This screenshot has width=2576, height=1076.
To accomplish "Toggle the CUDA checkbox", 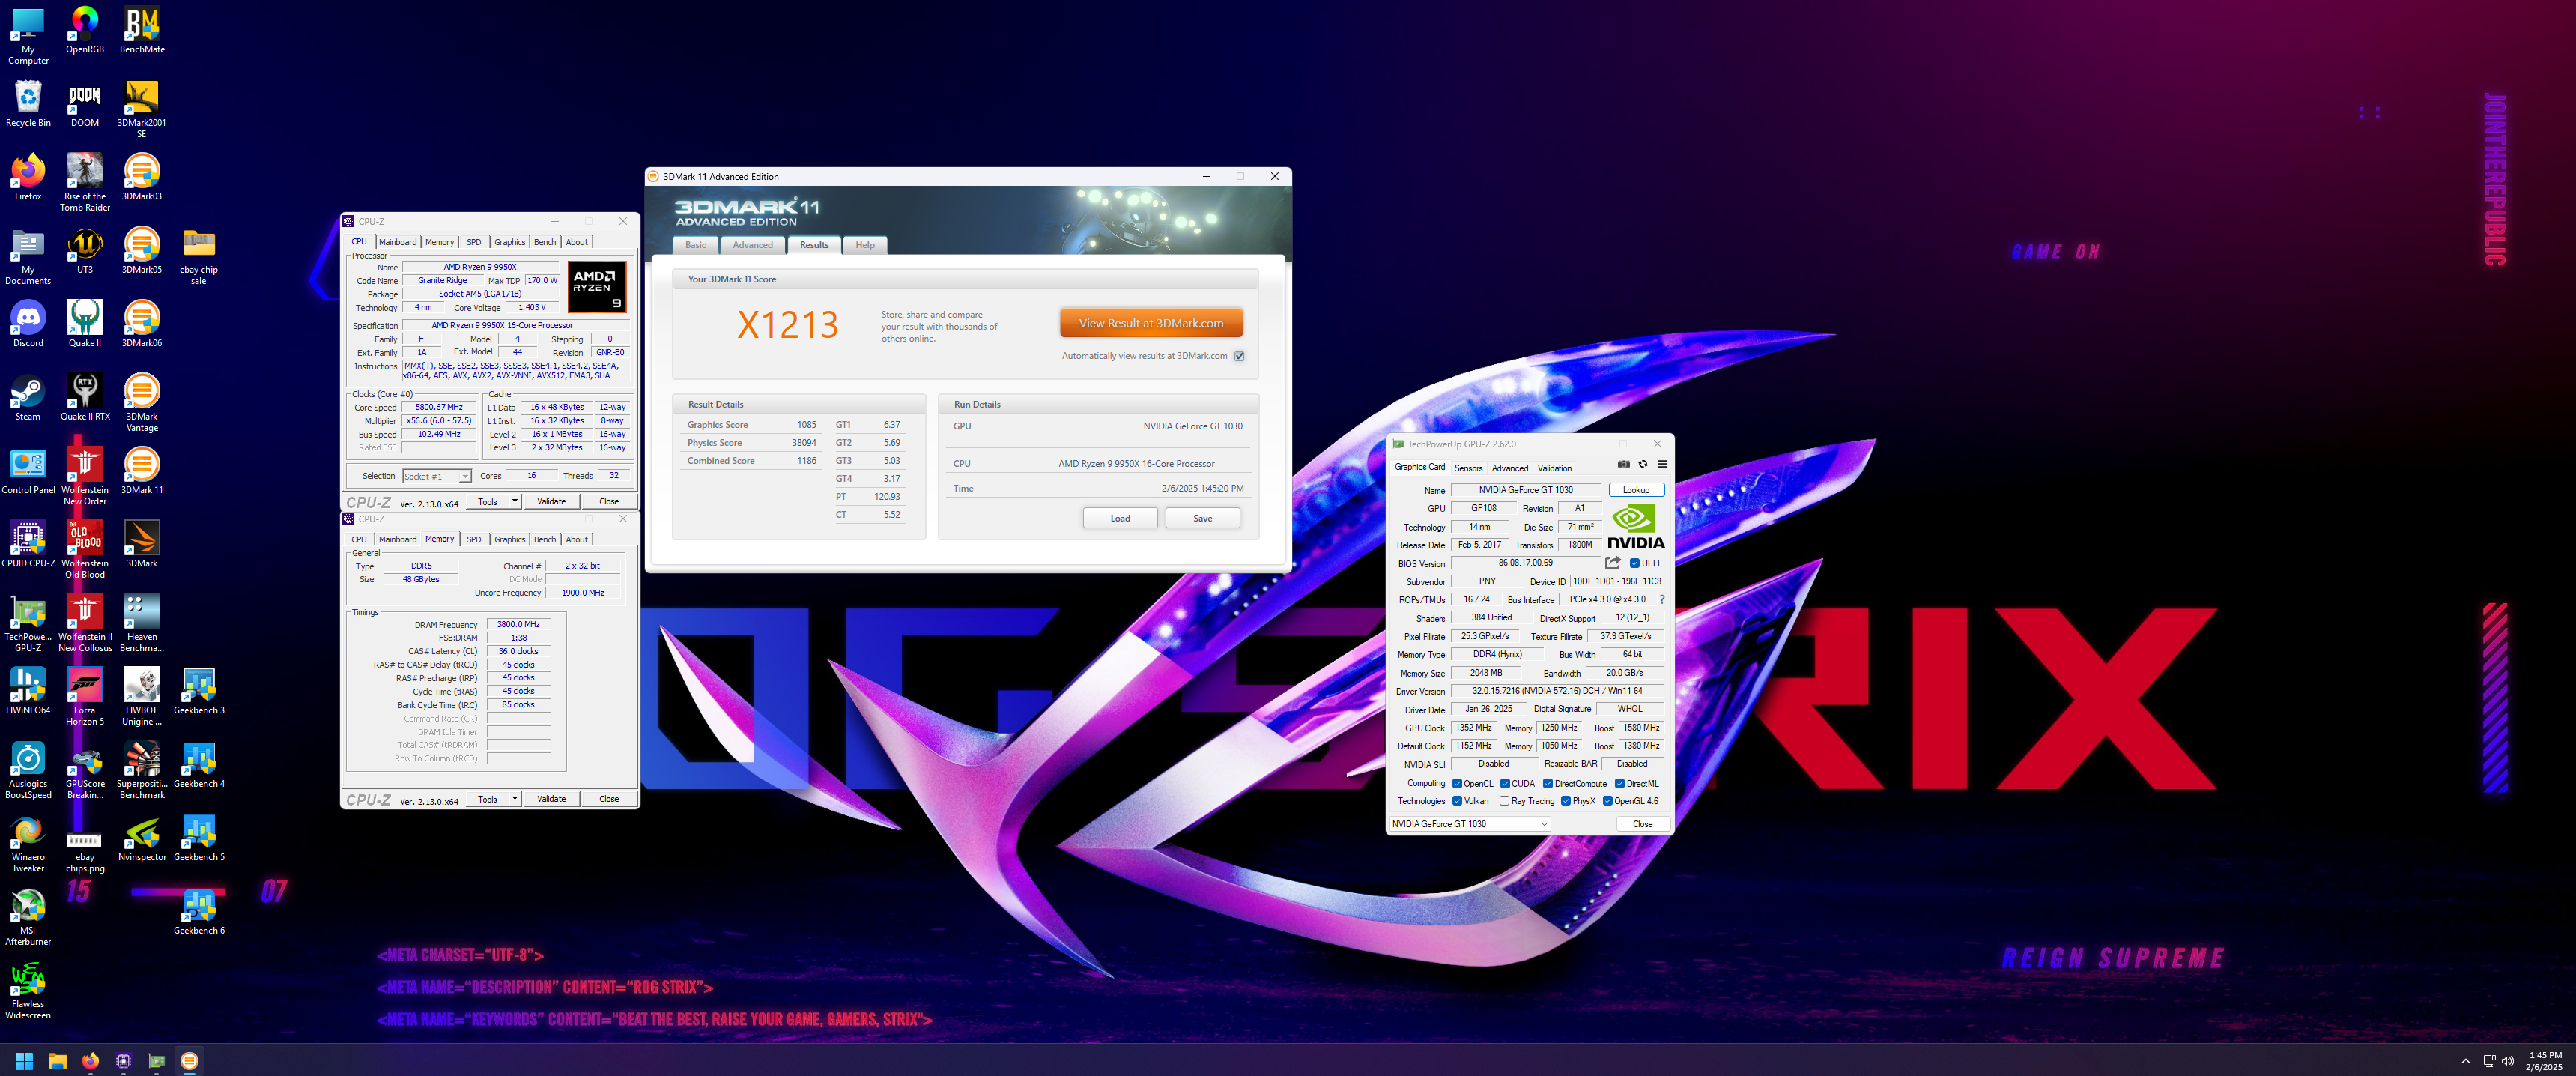I will coord(1505,783).
